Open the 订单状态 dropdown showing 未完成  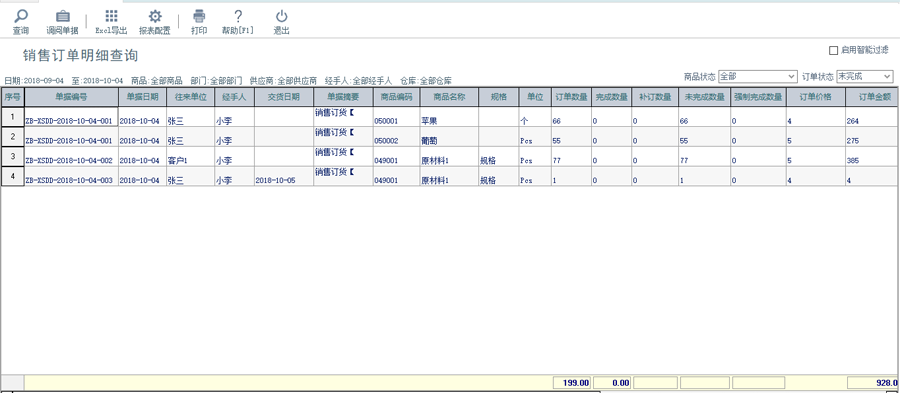(865, 76)
